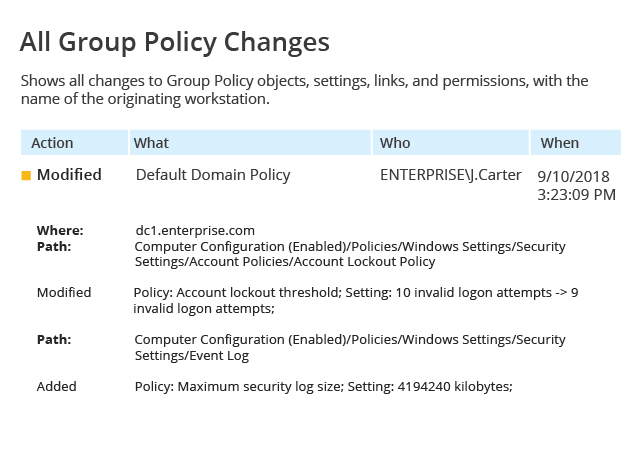Select the Event Log path text

pos(350,347)
